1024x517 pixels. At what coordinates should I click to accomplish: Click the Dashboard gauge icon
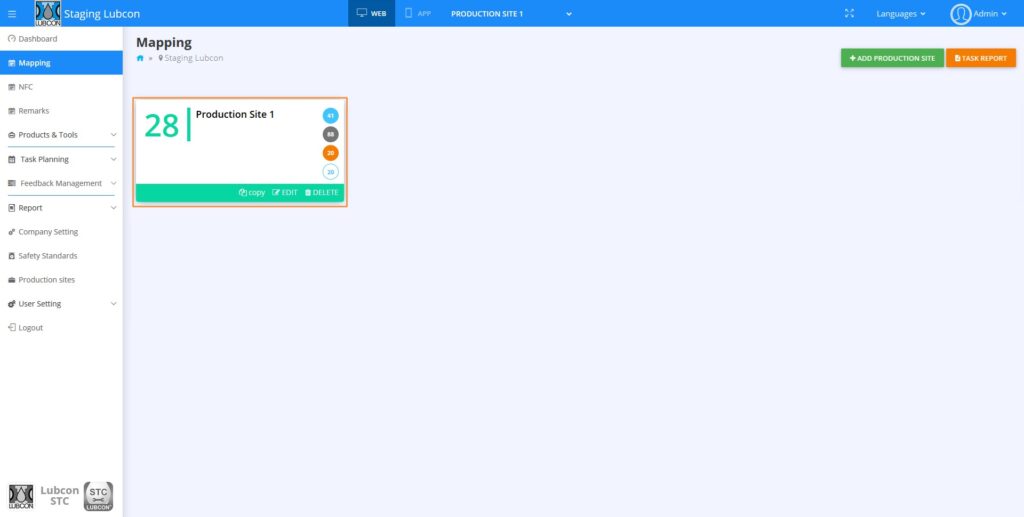point(11,39)
